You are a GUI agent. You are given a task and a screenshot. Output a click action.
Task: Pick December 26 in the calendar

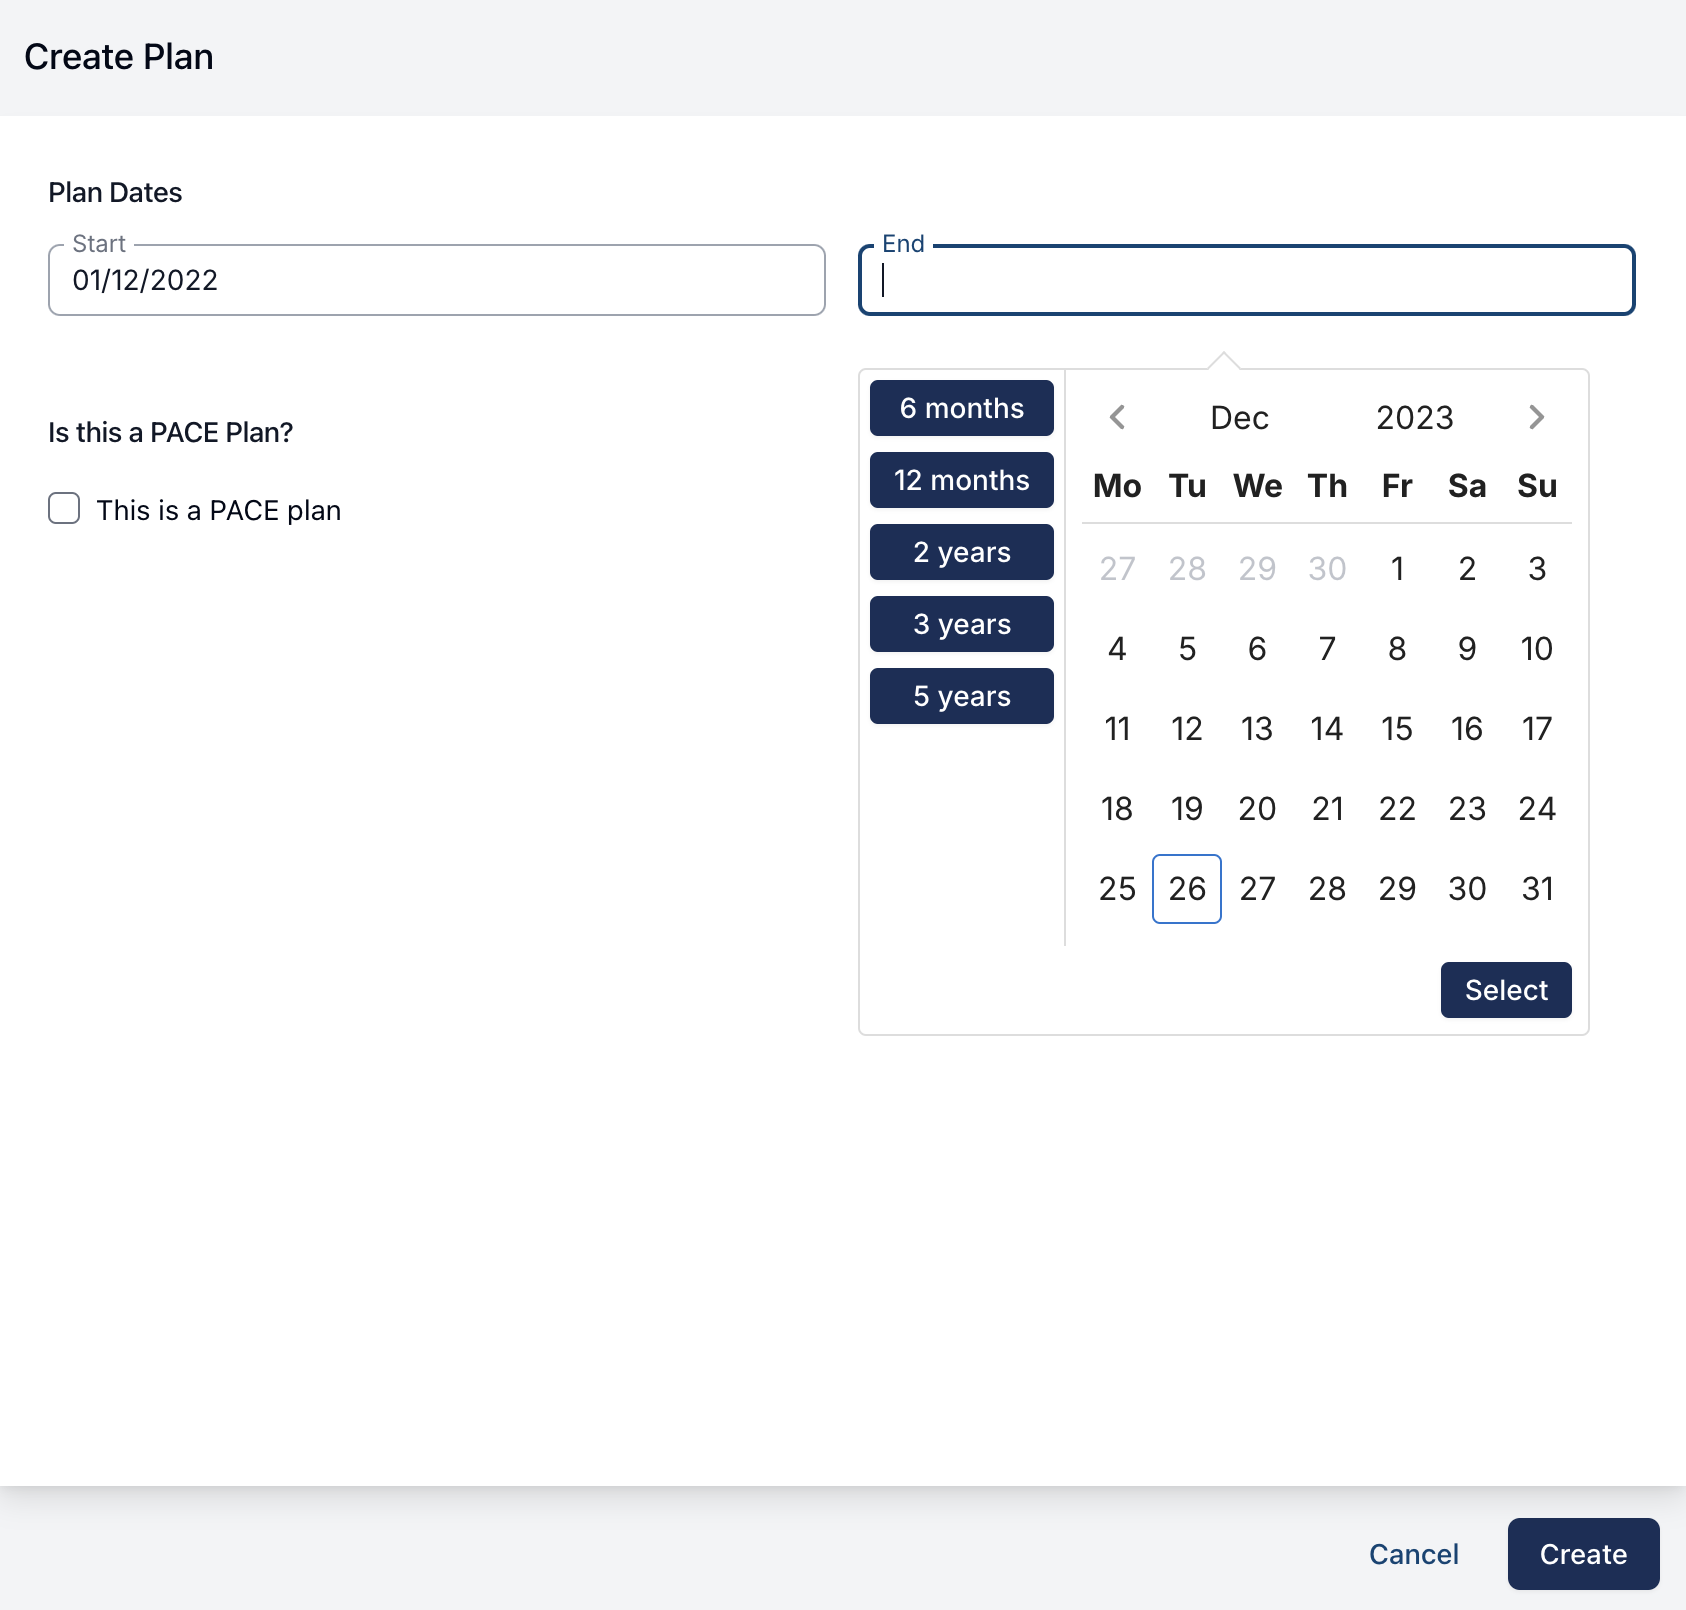(1187, 889)
